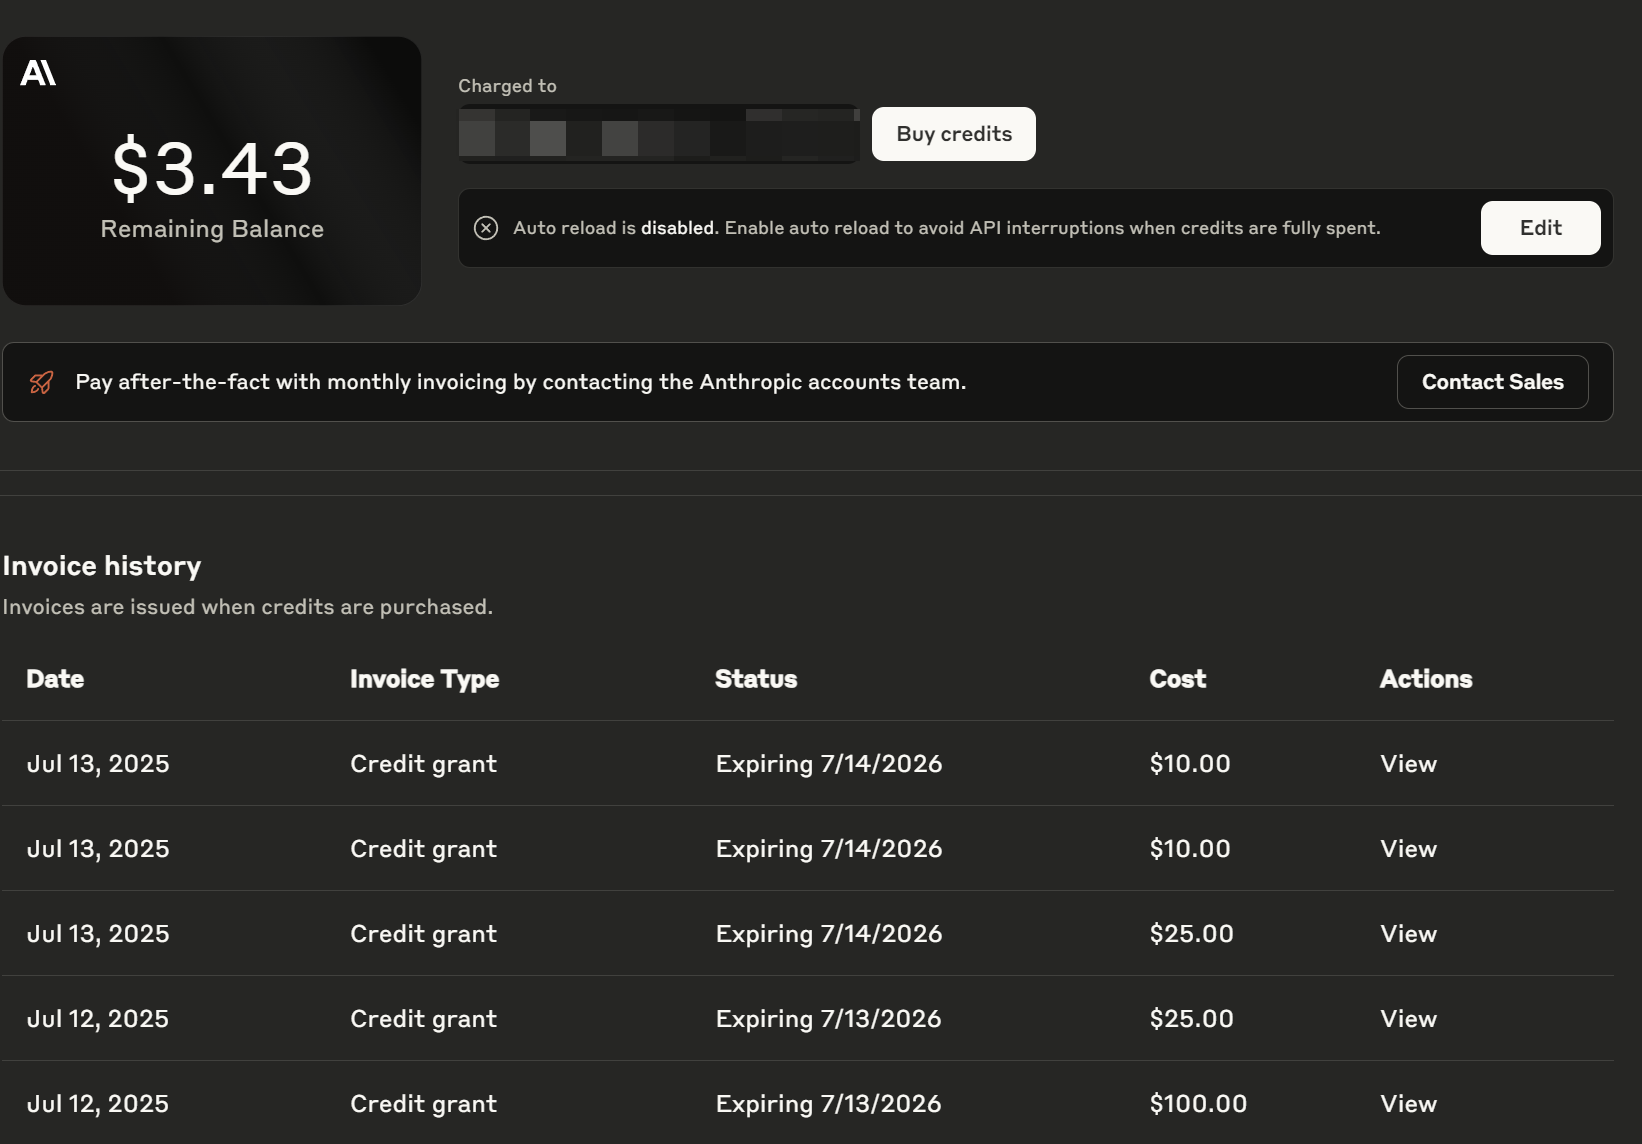Click the Status column header

[x=756, y=679]
